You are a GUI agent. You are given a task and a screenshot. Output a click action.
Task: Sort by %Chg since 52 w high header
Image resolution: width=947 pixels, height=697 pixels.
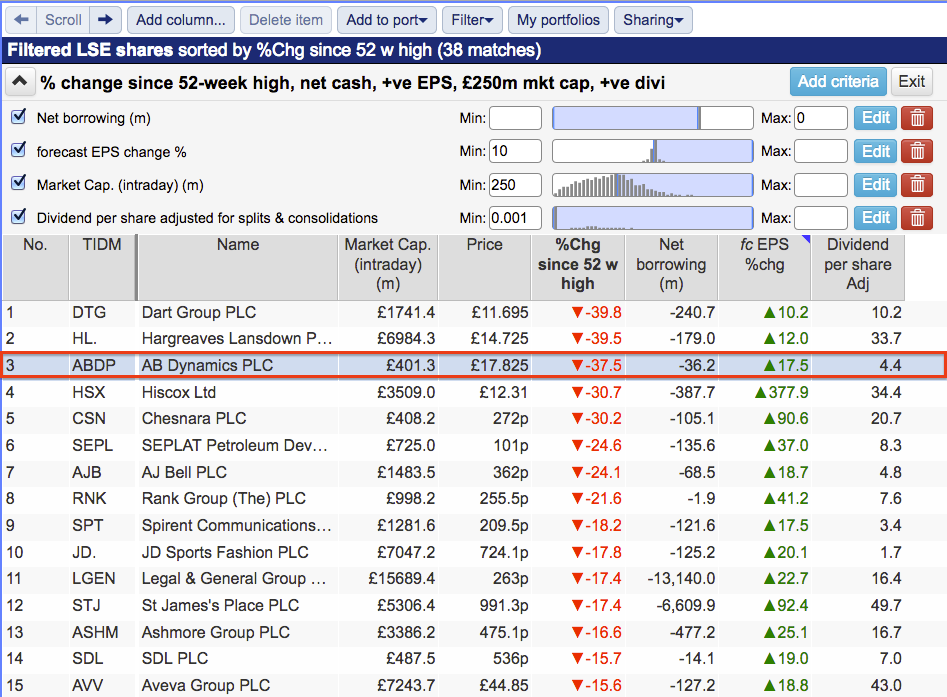[x=578, y=267]
